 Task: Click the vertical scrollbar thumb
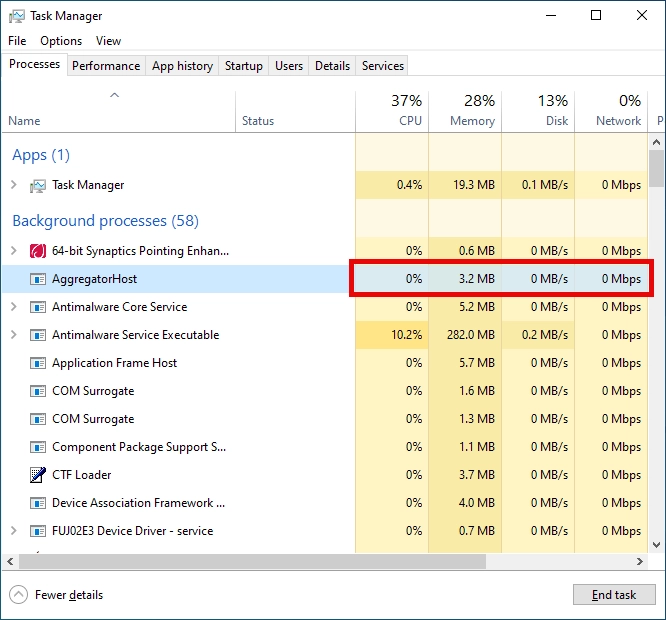pyautogui.click(x=657, y=169)
